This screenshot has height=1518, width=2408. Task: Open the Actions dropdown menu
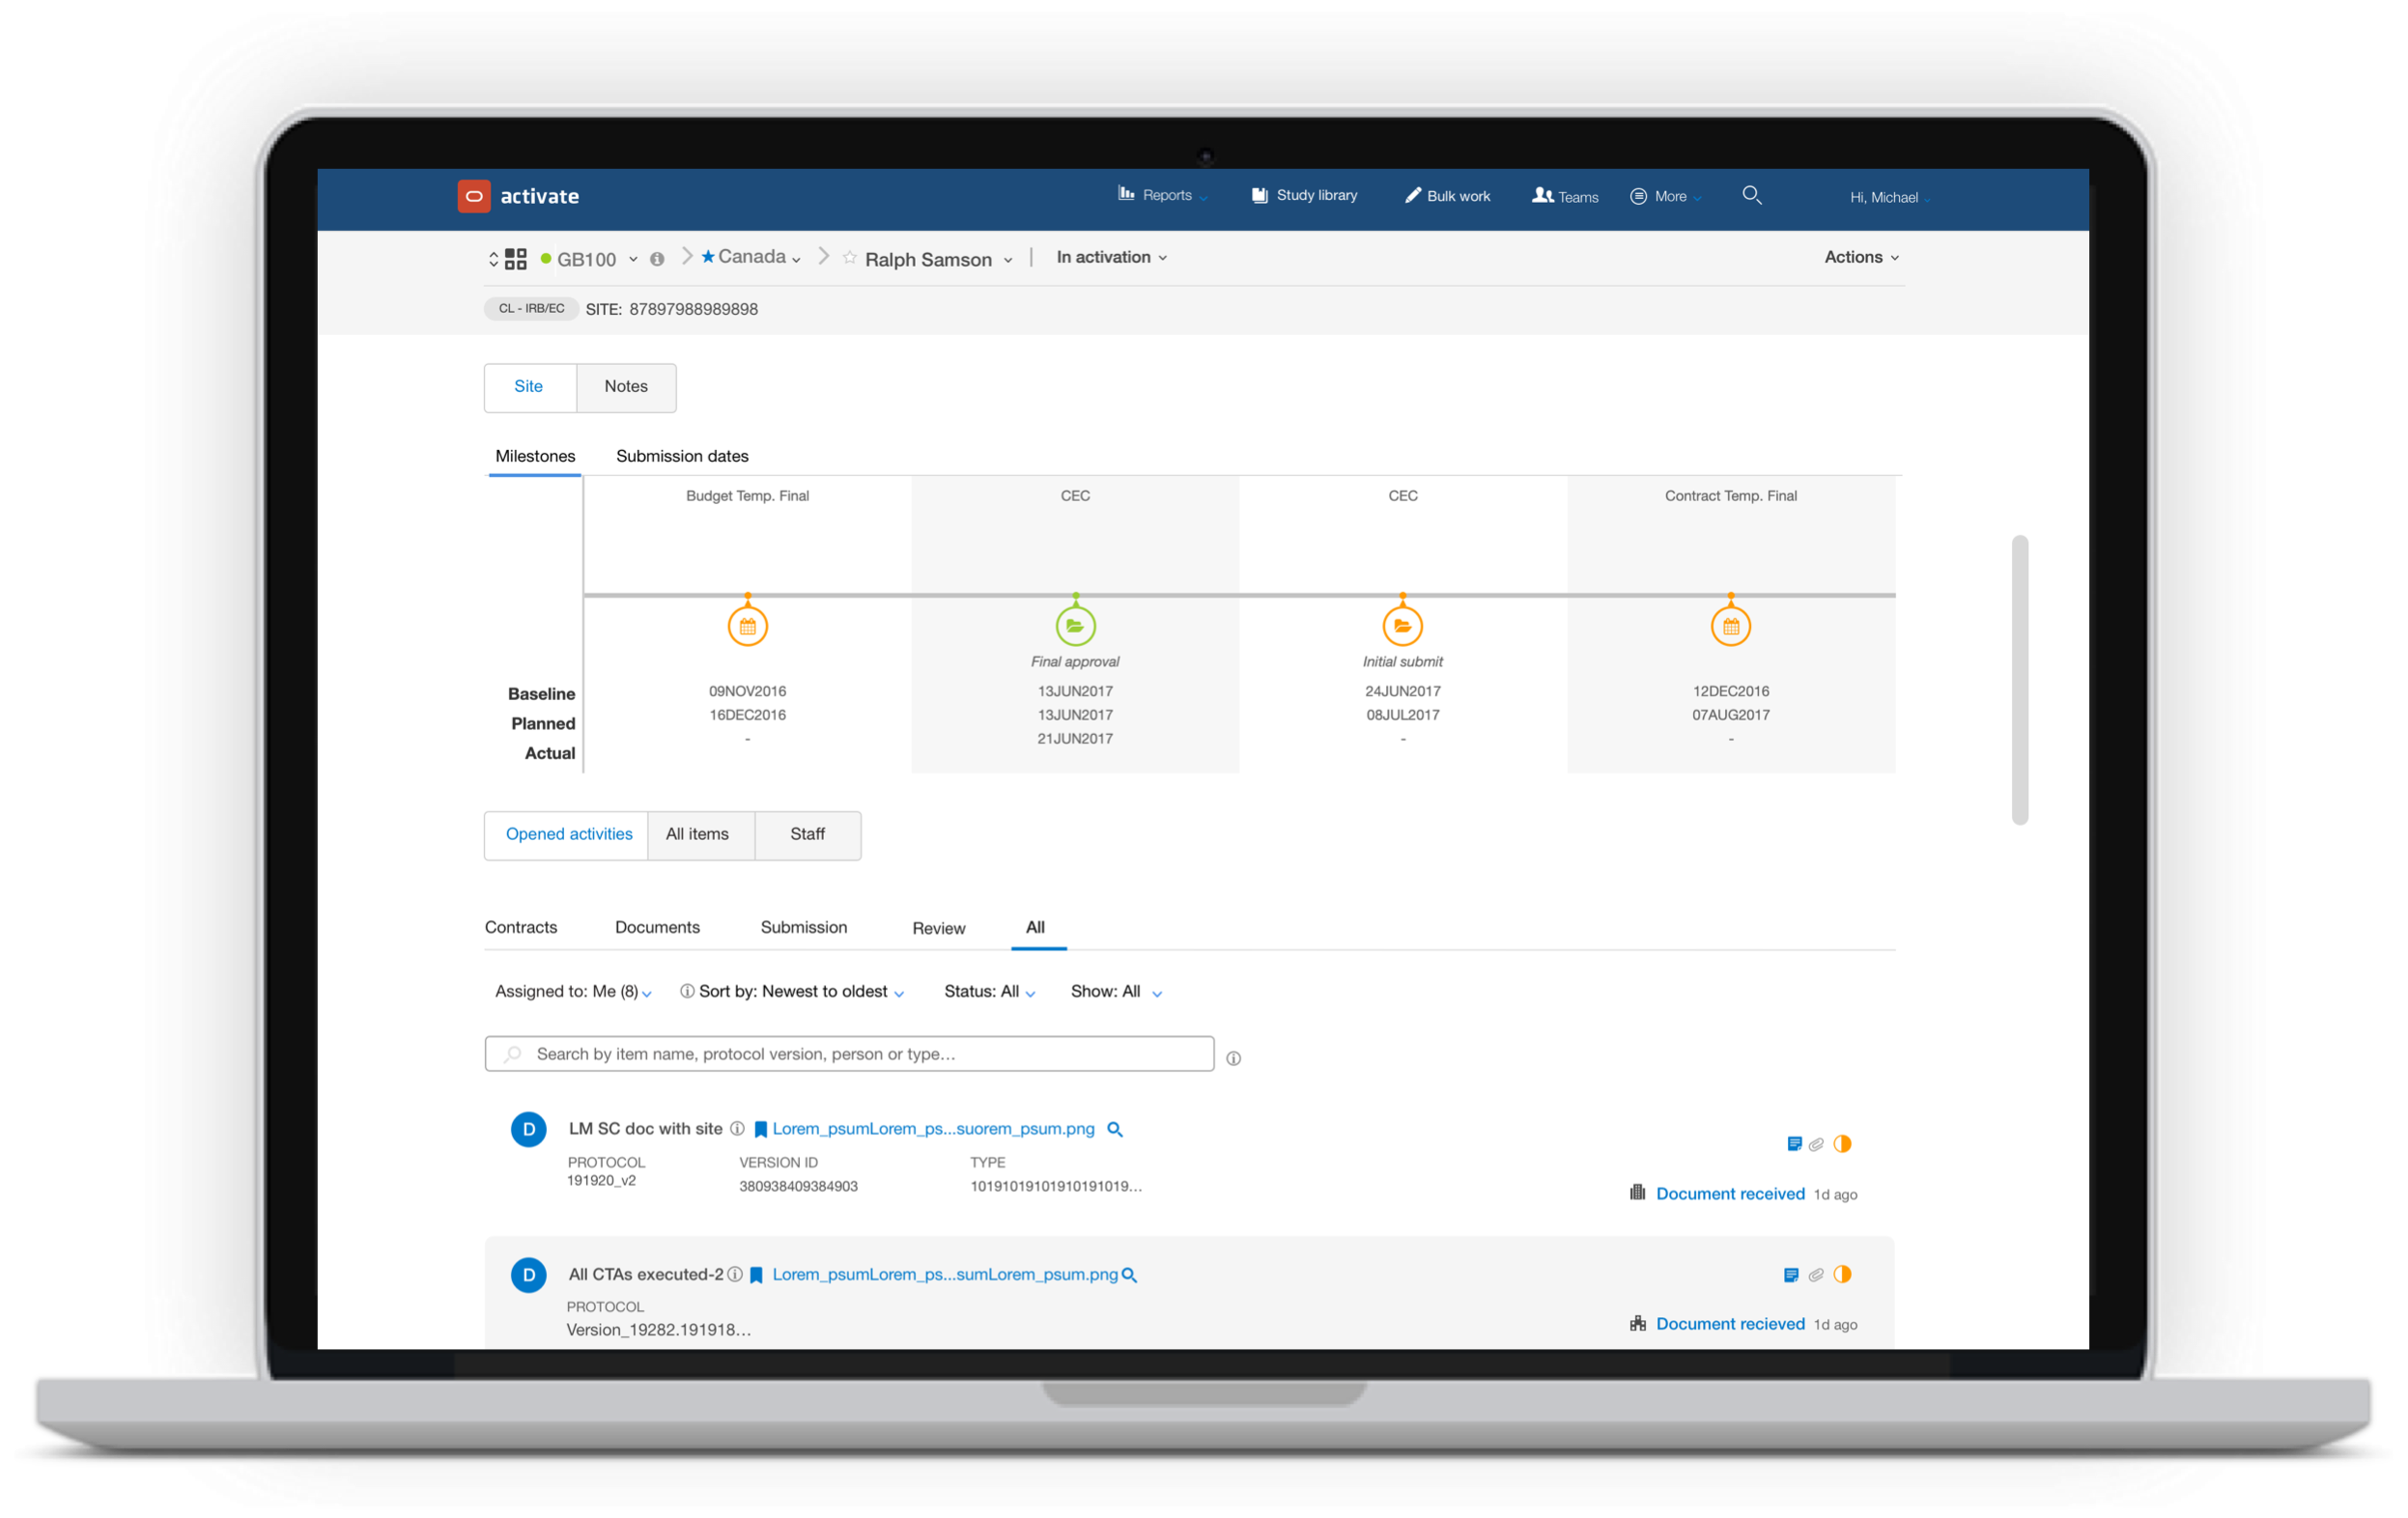coord(1860,257)
